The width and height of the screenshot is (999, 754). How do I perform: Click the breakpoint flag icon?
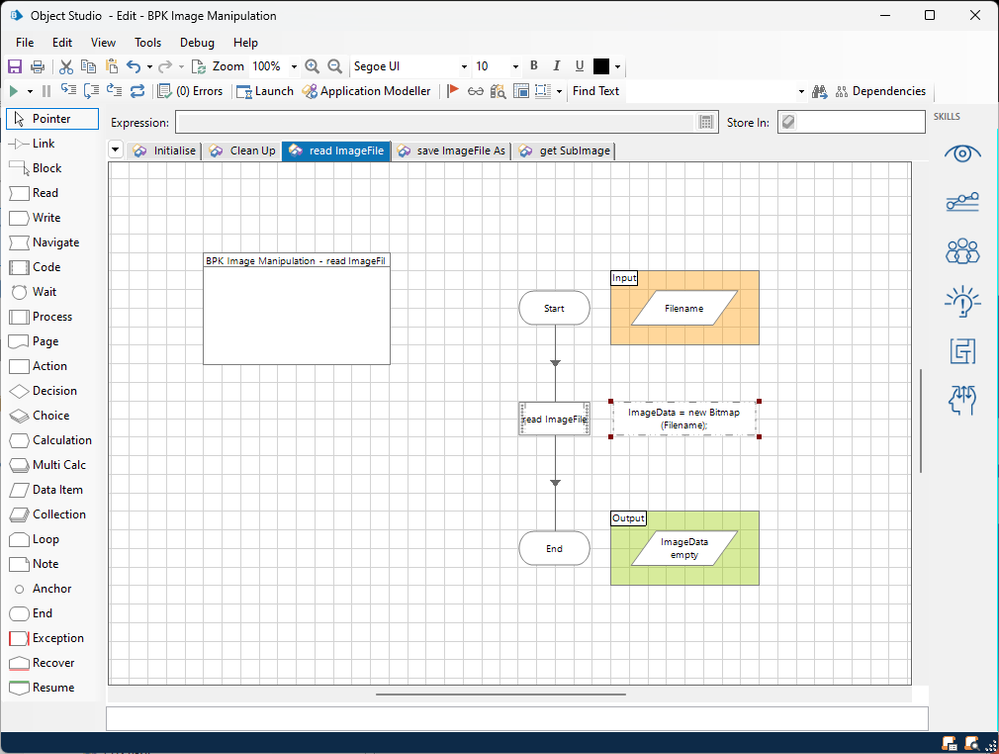(453, 91)
